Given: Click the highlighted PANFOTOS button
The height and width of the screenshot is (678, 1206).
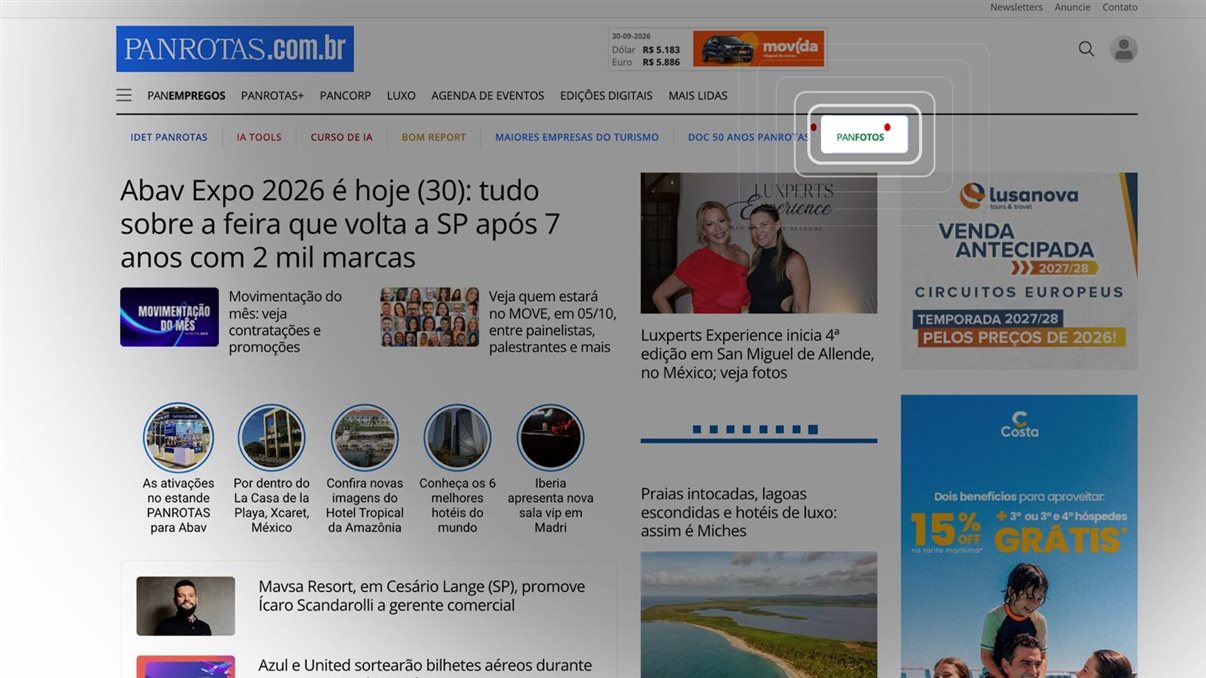Looking at the screenshot, I should click(864, 135).
